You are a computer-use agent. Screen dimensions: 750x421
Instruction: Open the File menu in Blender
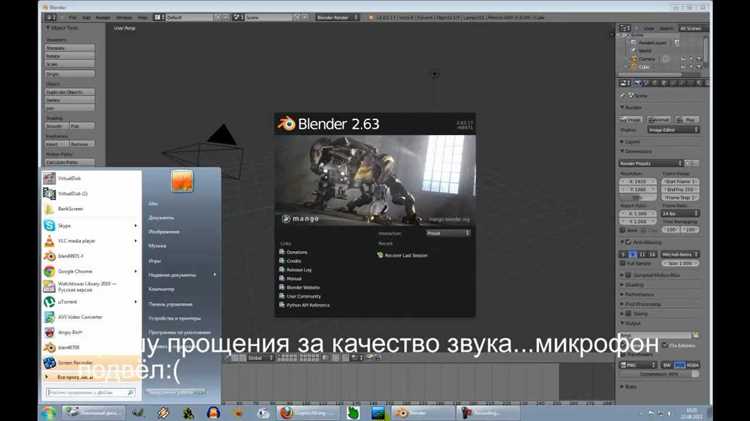coord(72,17)
